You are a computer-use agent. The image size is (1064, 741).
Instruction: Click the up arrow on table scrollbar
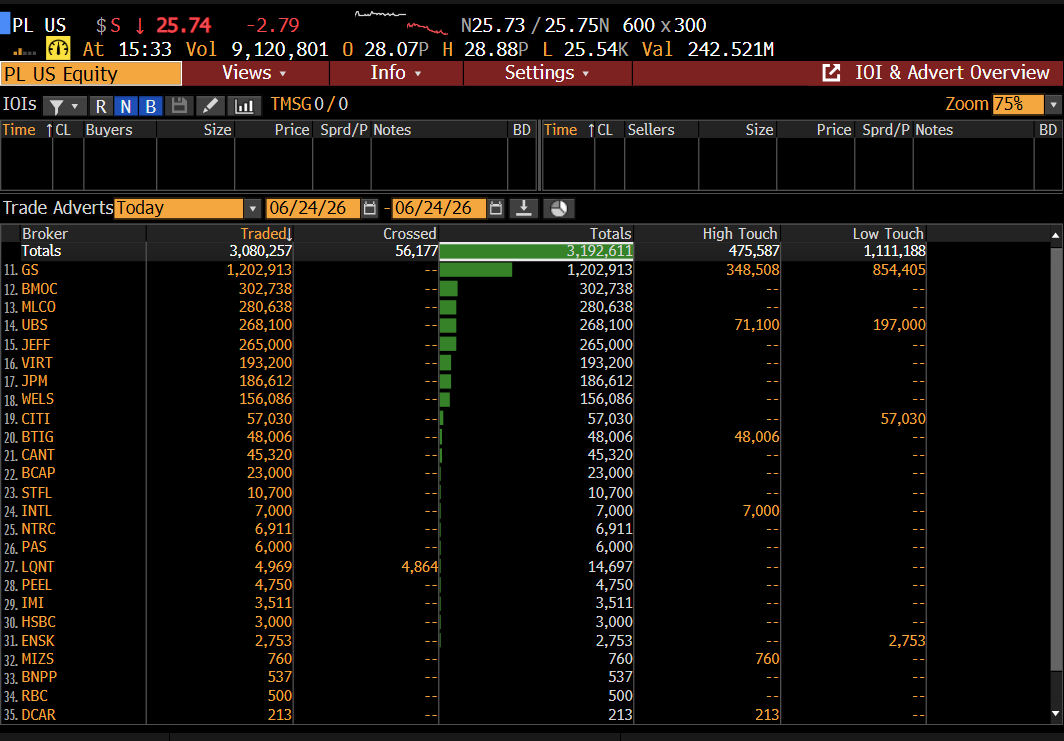coord(1055,235)
